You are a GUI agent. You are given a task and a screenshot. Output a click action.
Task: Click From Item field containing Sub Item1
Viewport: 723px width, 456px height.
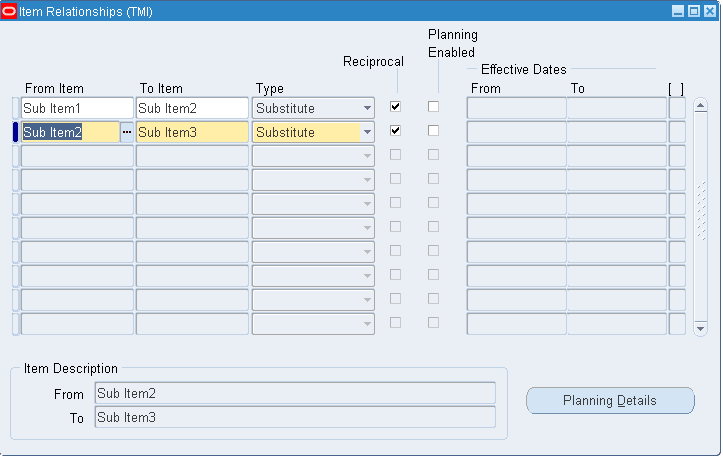click(x=77, y=108)
